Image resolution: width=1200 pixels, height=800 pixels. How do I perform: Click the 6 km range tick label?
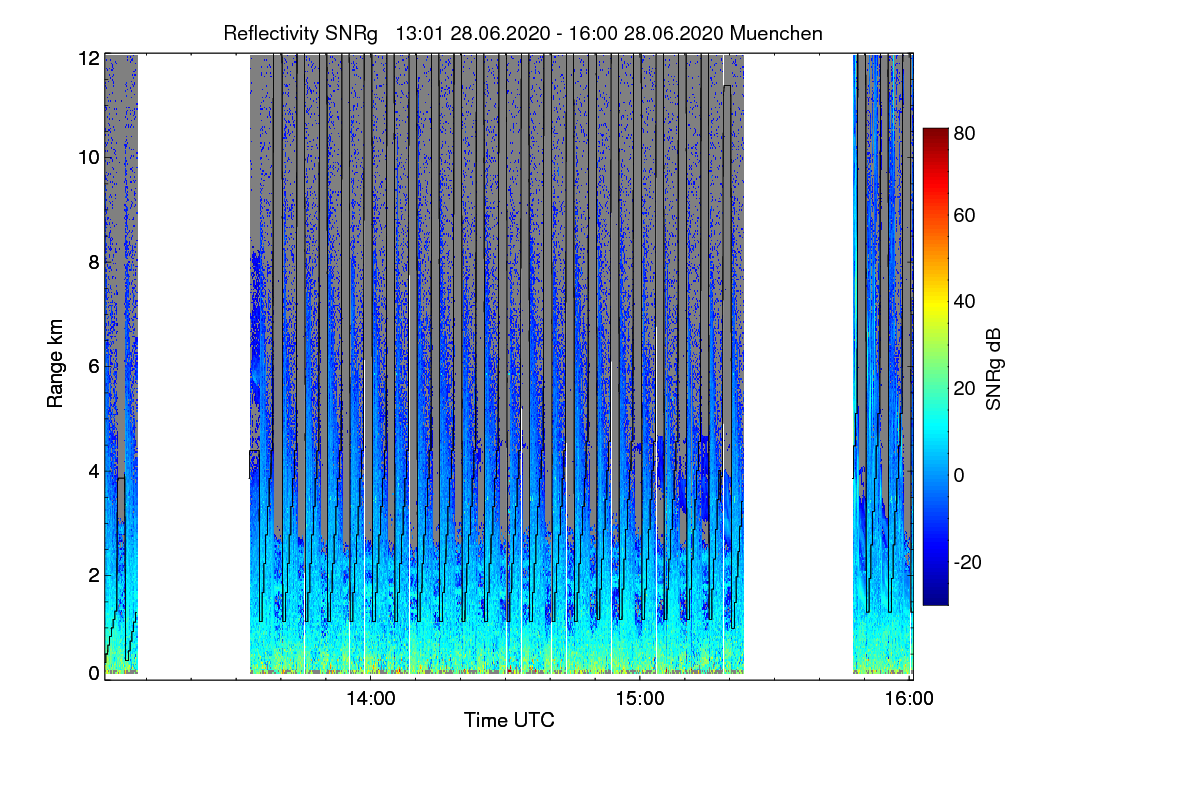pyautogui.click(x=94, y=366)
